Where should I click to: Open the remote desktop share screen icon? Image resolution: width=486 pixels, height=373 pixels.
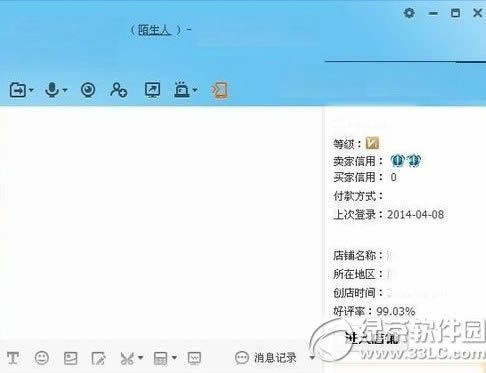(x=152, y=90)
